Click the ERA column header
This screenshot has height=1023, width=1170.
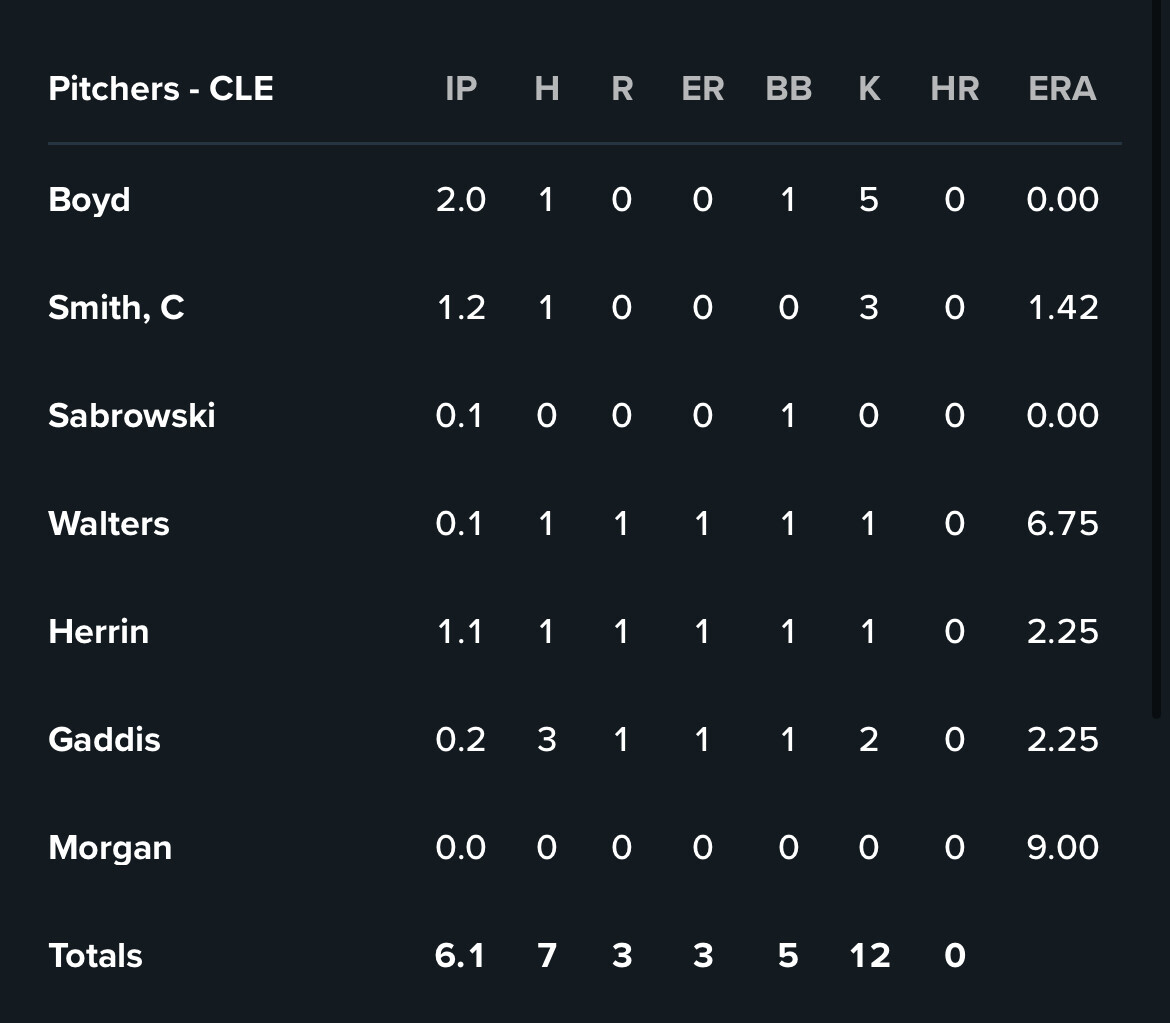click(1062, 89)
